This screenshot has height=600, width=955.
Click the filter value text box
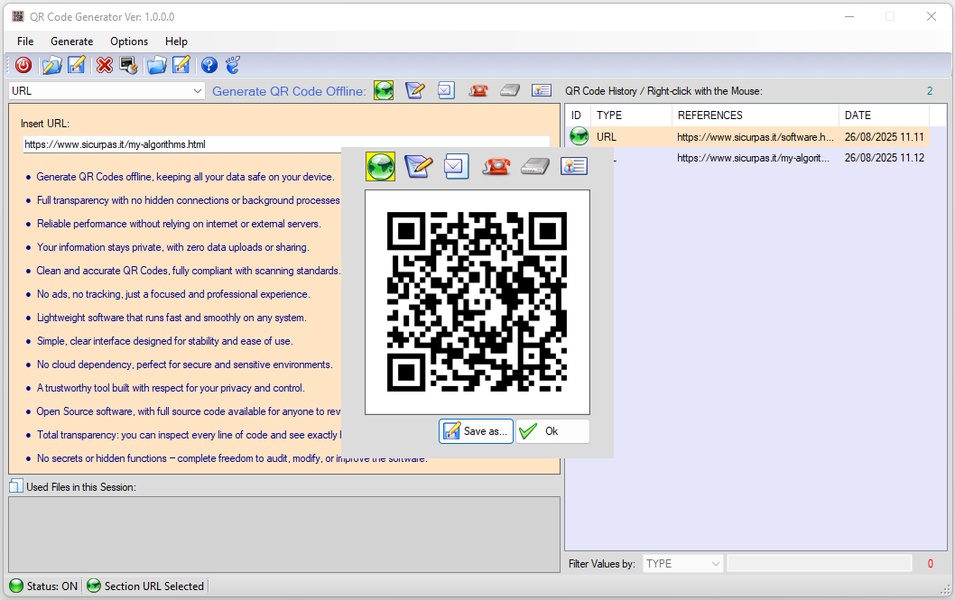pyautogui.click(x=818, y=564)
